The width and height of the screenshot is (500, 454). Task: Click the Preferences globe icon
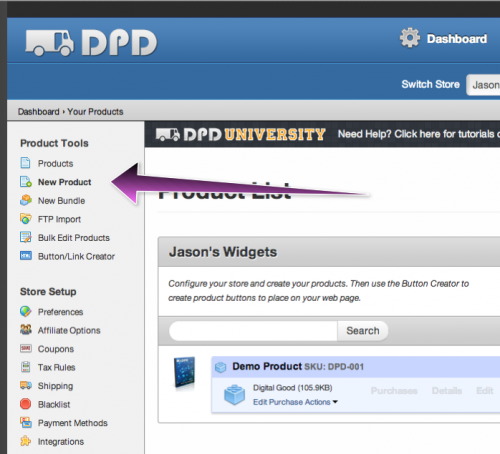pos(26,311)
